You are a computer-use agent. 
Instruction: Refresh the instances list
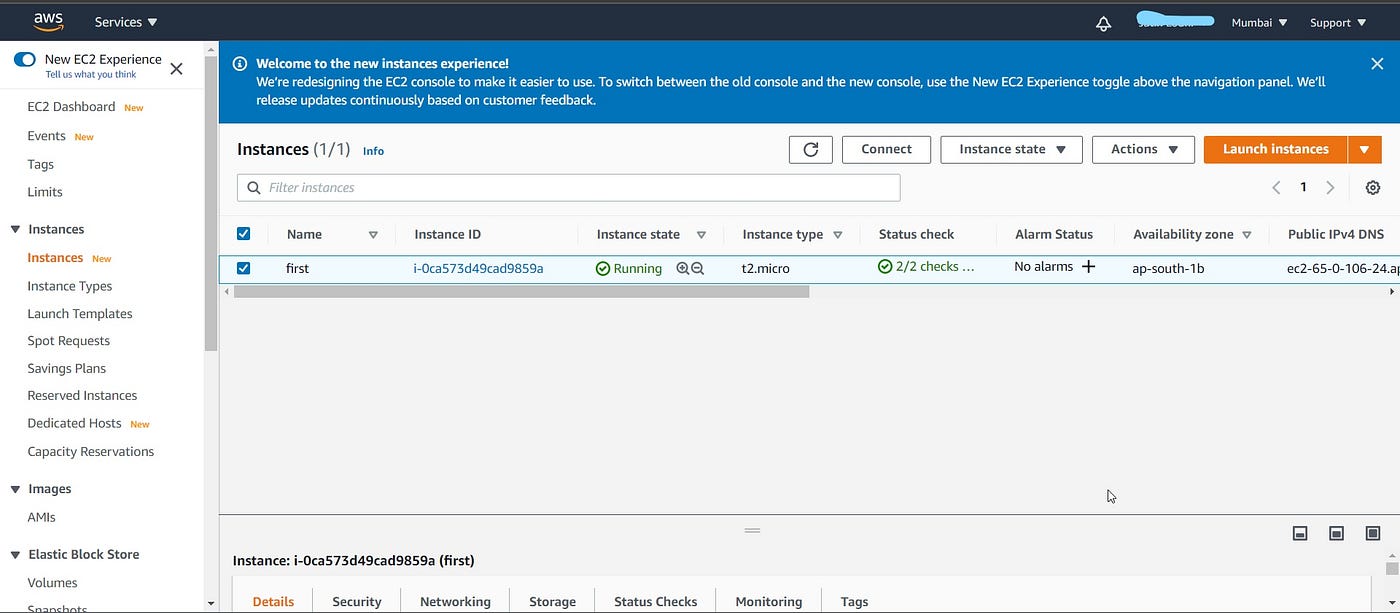pos(811,149)
